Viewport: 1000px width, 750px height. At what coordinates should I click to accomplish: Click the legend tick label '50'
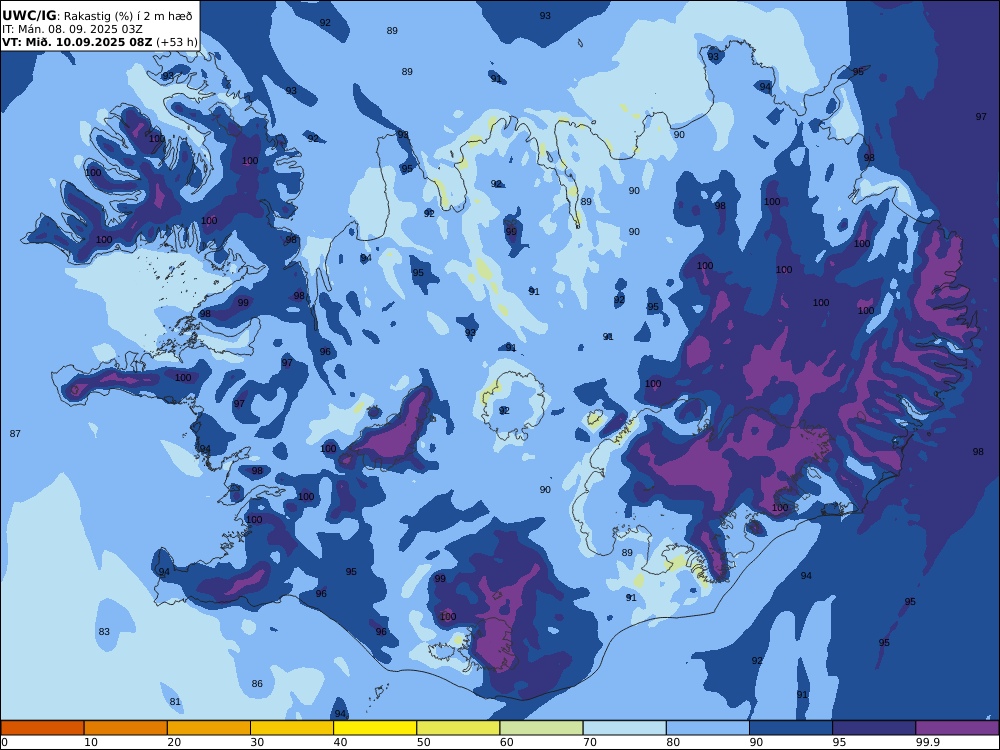pos(423,742)
